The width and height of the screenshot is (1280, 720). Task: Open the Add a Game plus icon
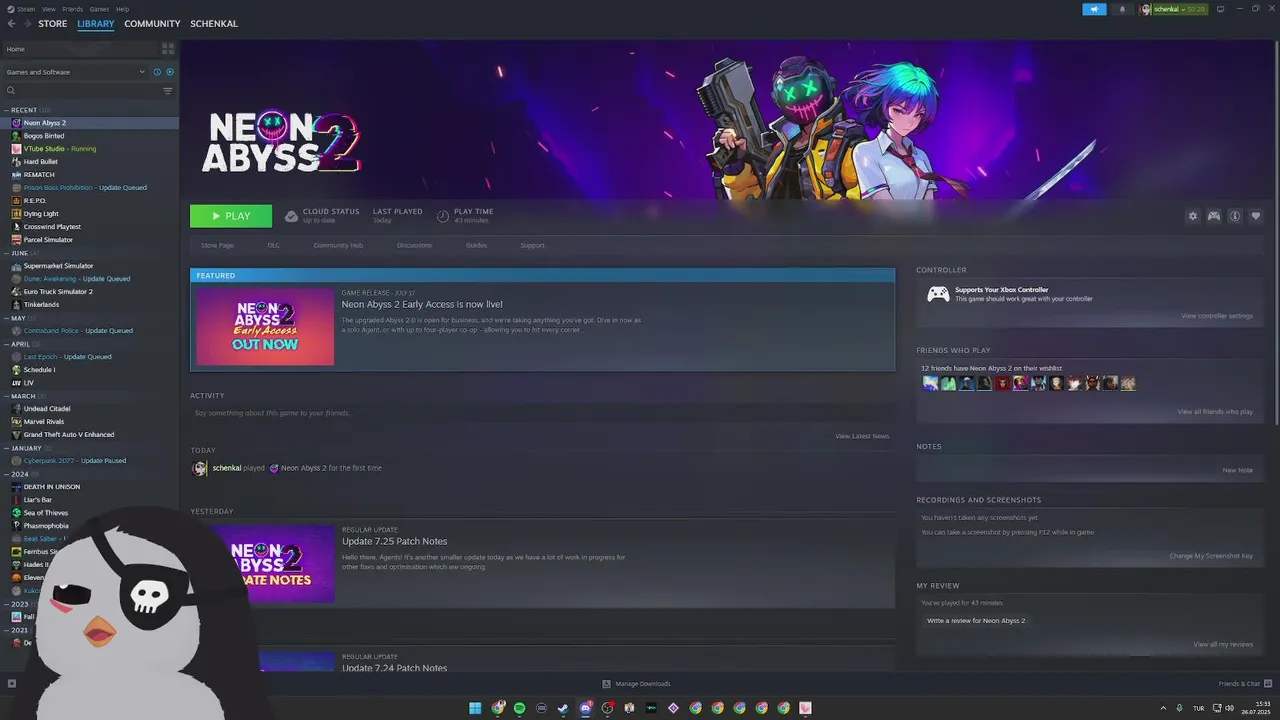[12, 684]
